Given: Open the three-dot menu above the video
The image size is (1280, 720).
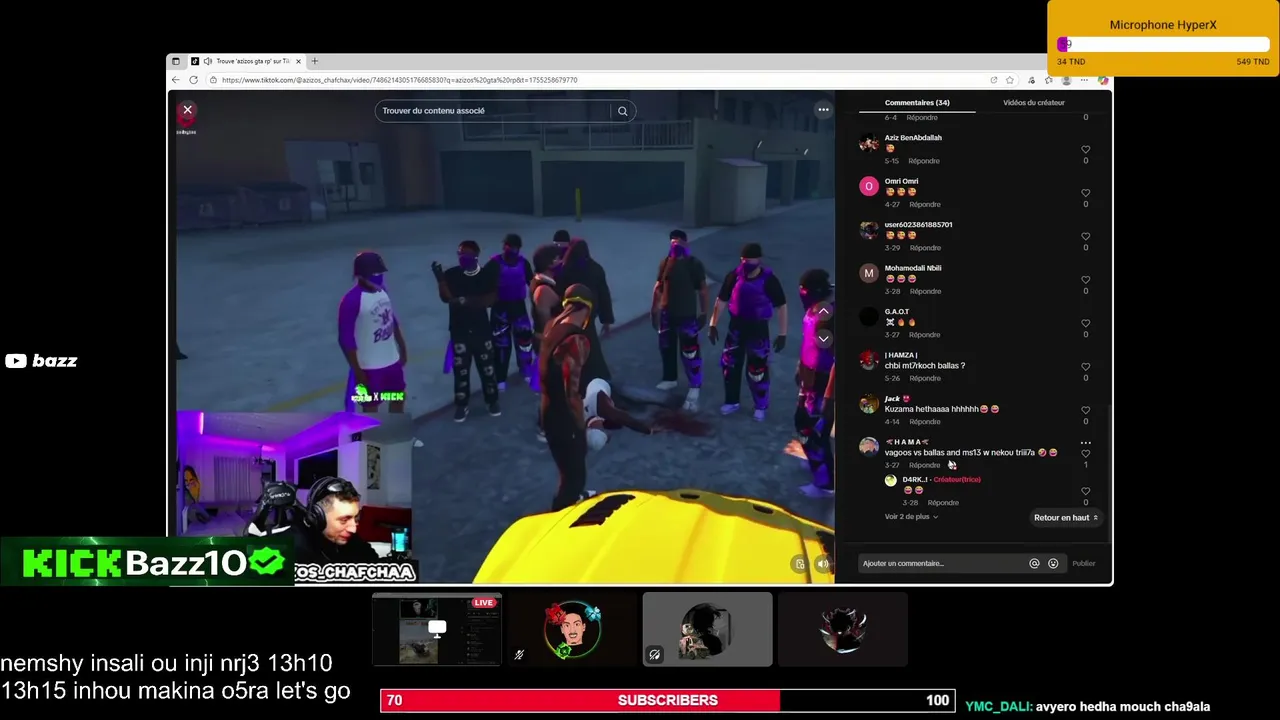Looking at the screenshot, I should (x=823, y=110).
